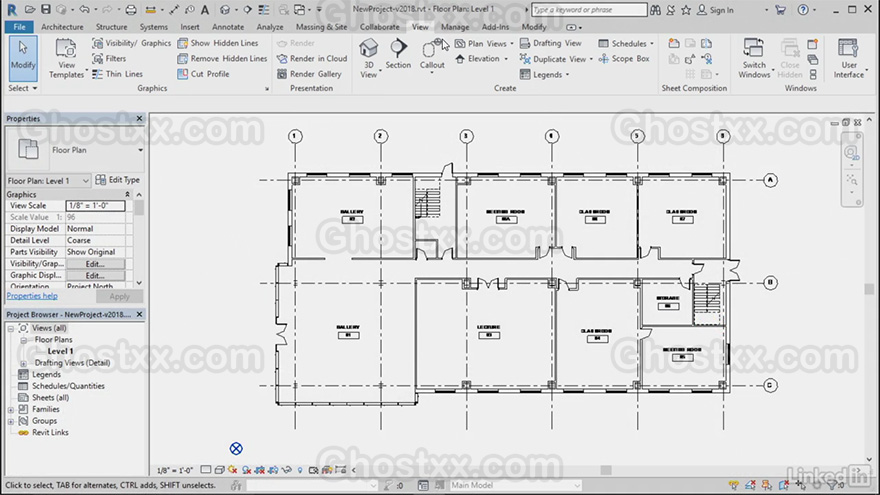Open the Architecture ribbon tab
The height and width of the screenshot is (495, 880).
(62, 27)
